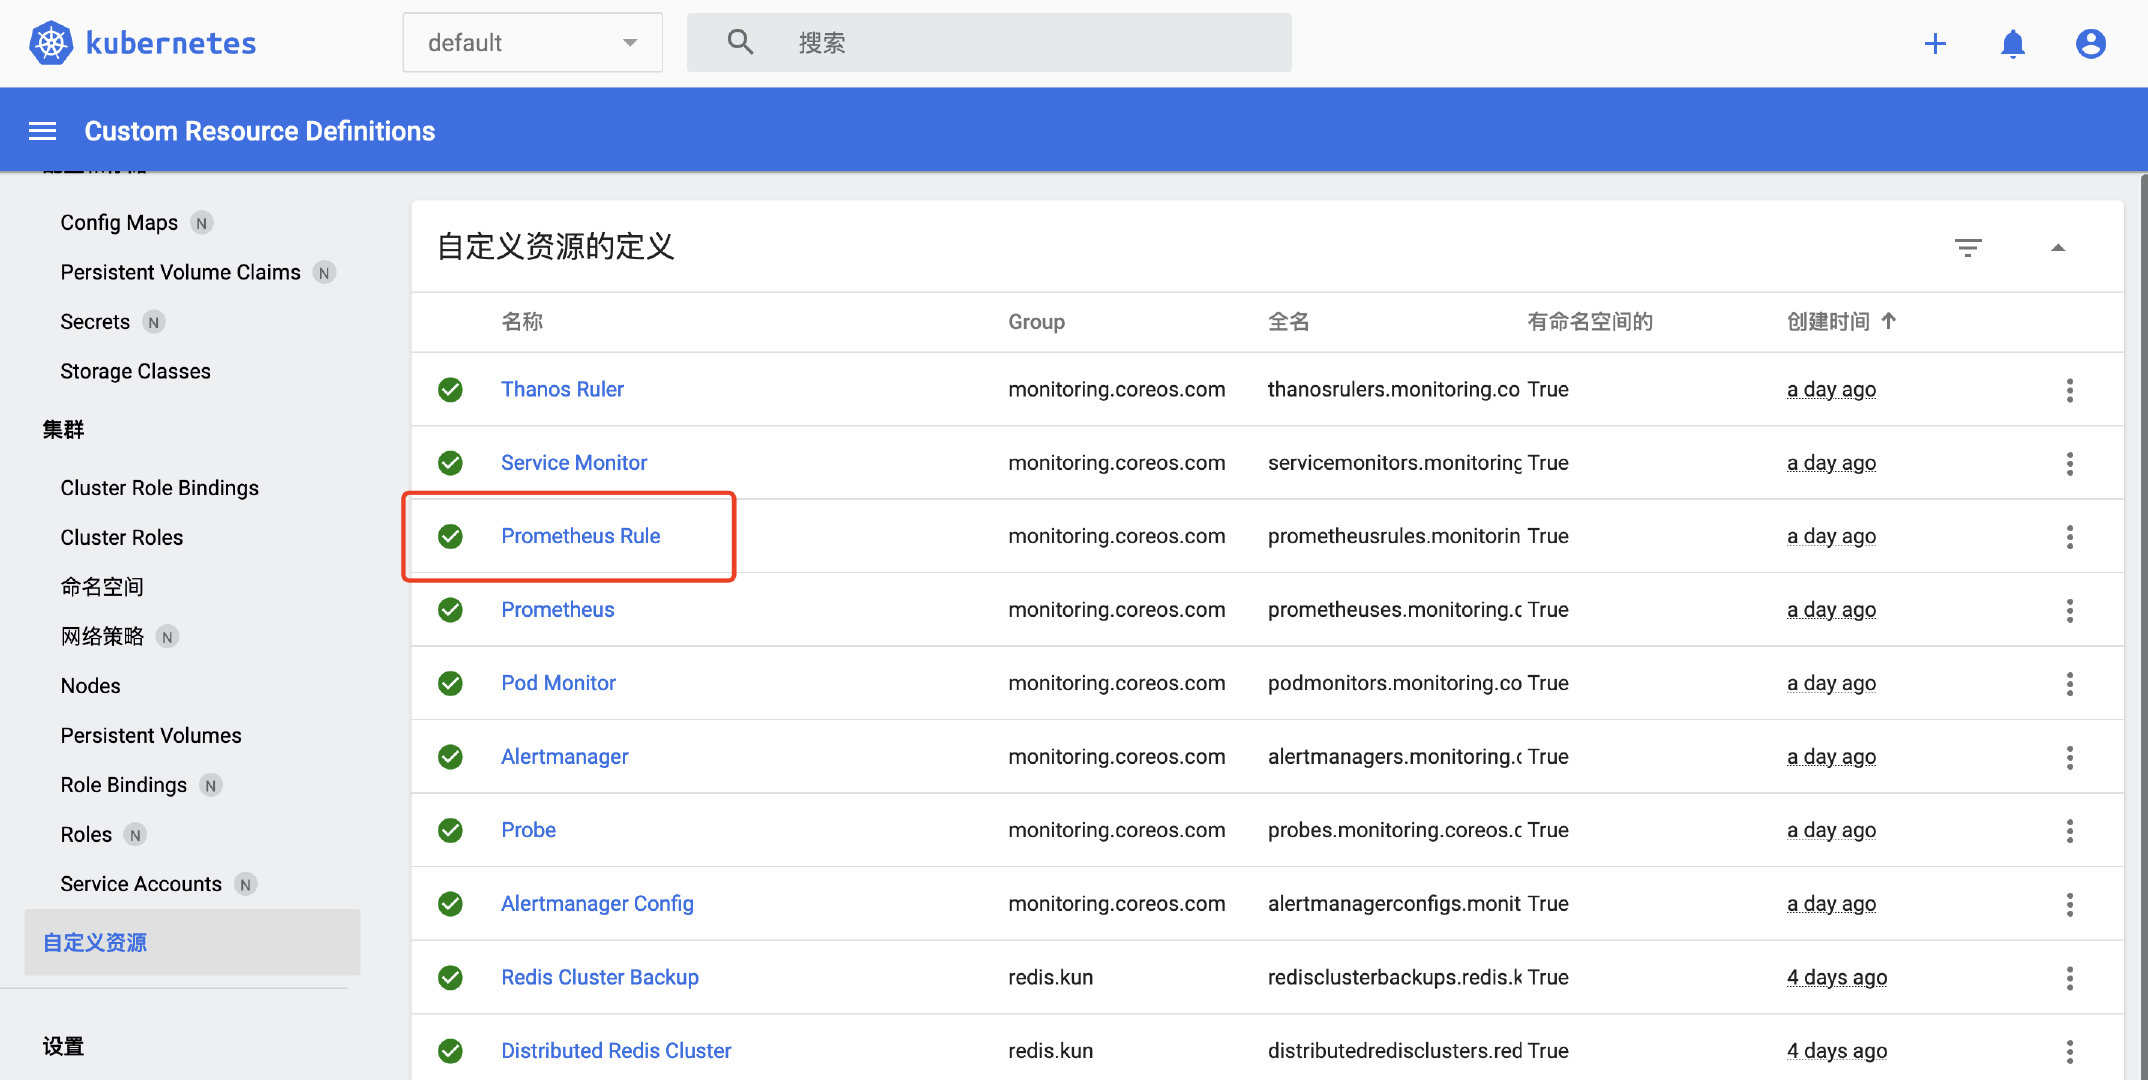Click the plus create resource icon

point(1935,43)
